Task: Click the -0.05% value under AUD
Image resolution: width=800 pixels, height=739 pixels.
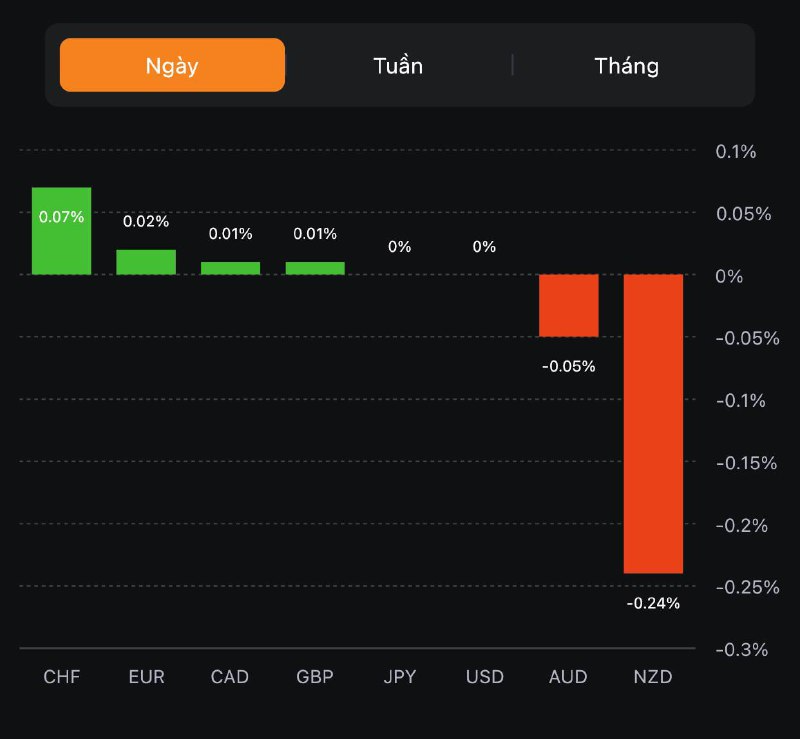Action: [x=569, y=366]
